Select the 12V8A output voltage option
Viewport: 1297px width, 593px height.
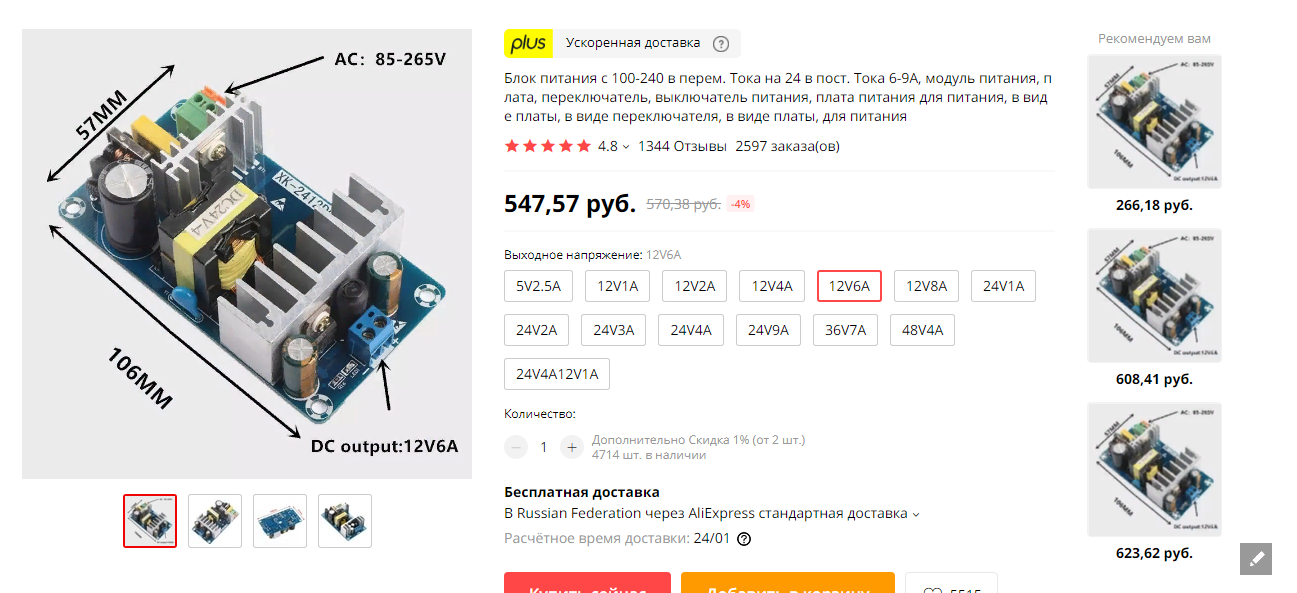(x=927, y=286)
